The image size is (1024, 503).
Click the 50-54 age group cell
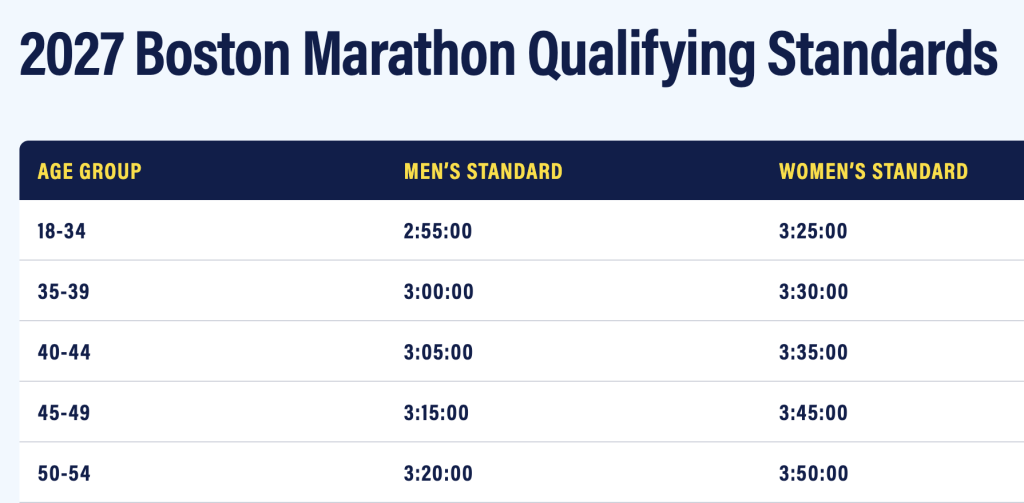coord(64,473)
